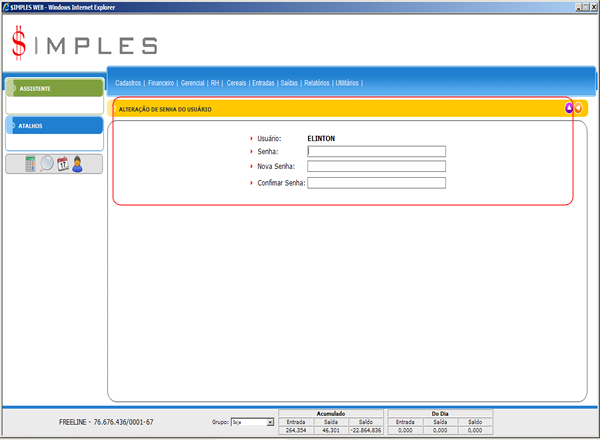600x440 pixels.
Task: Open the Grupo dropdown
Action: pyautogui.click(x=270, y=423)
